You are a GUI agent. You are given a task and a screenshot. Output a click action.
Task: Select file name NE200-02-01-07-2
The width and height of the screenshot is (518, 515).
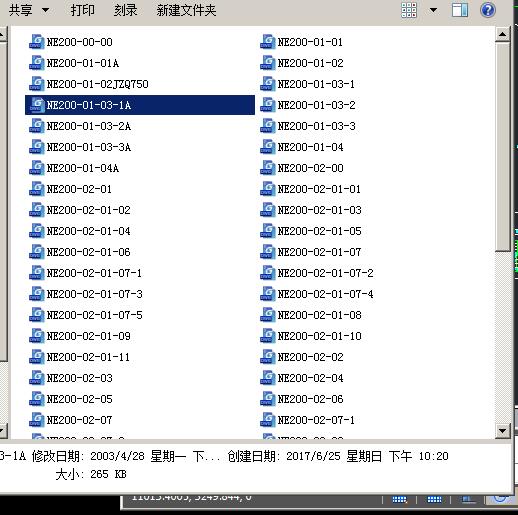pos(325,273)
